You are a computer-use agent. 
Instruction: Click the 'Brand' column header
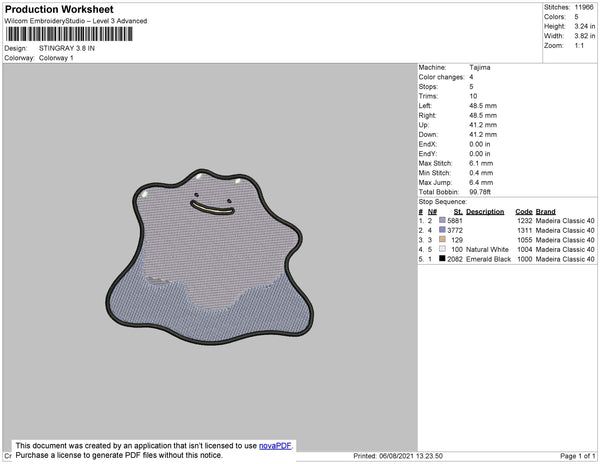tap(545, 212)
